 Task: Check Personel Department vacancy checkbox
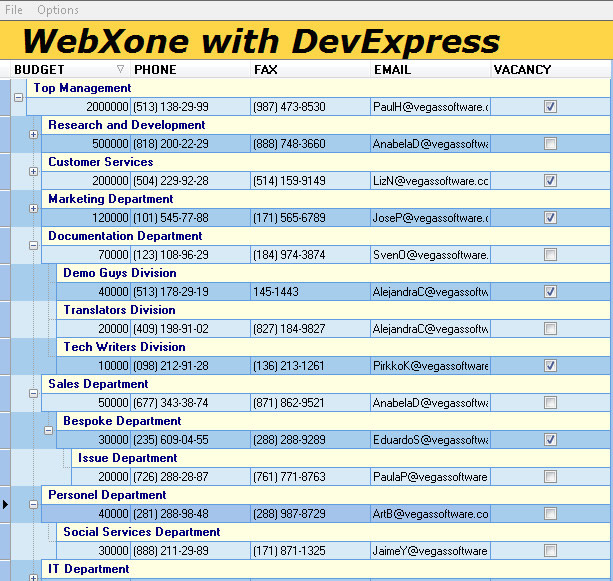(550, 513)
